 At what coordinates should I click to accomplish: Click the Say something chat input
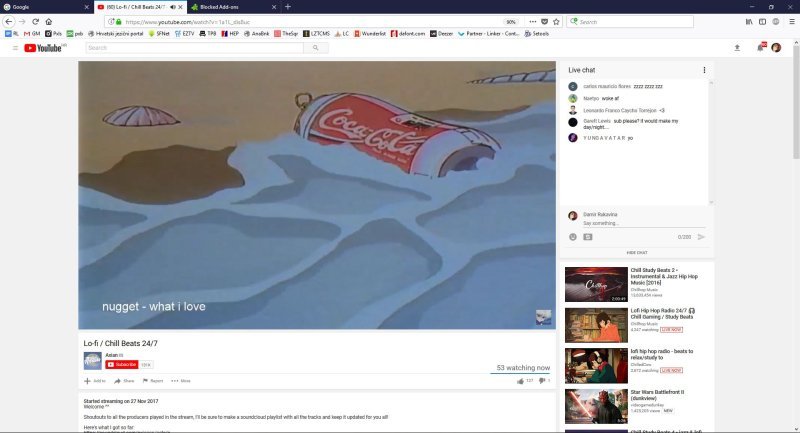coord(637,223)
